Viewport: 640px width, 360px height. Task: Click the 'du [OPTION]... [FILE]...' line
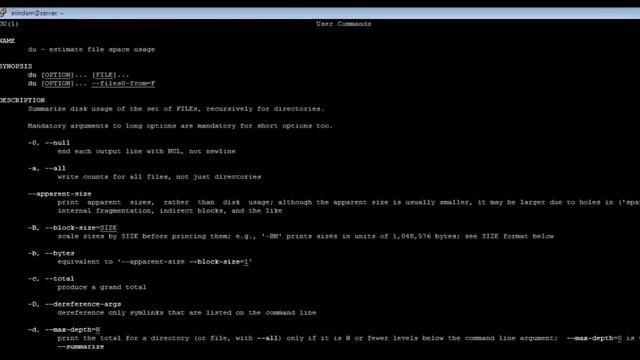(78, 75)
